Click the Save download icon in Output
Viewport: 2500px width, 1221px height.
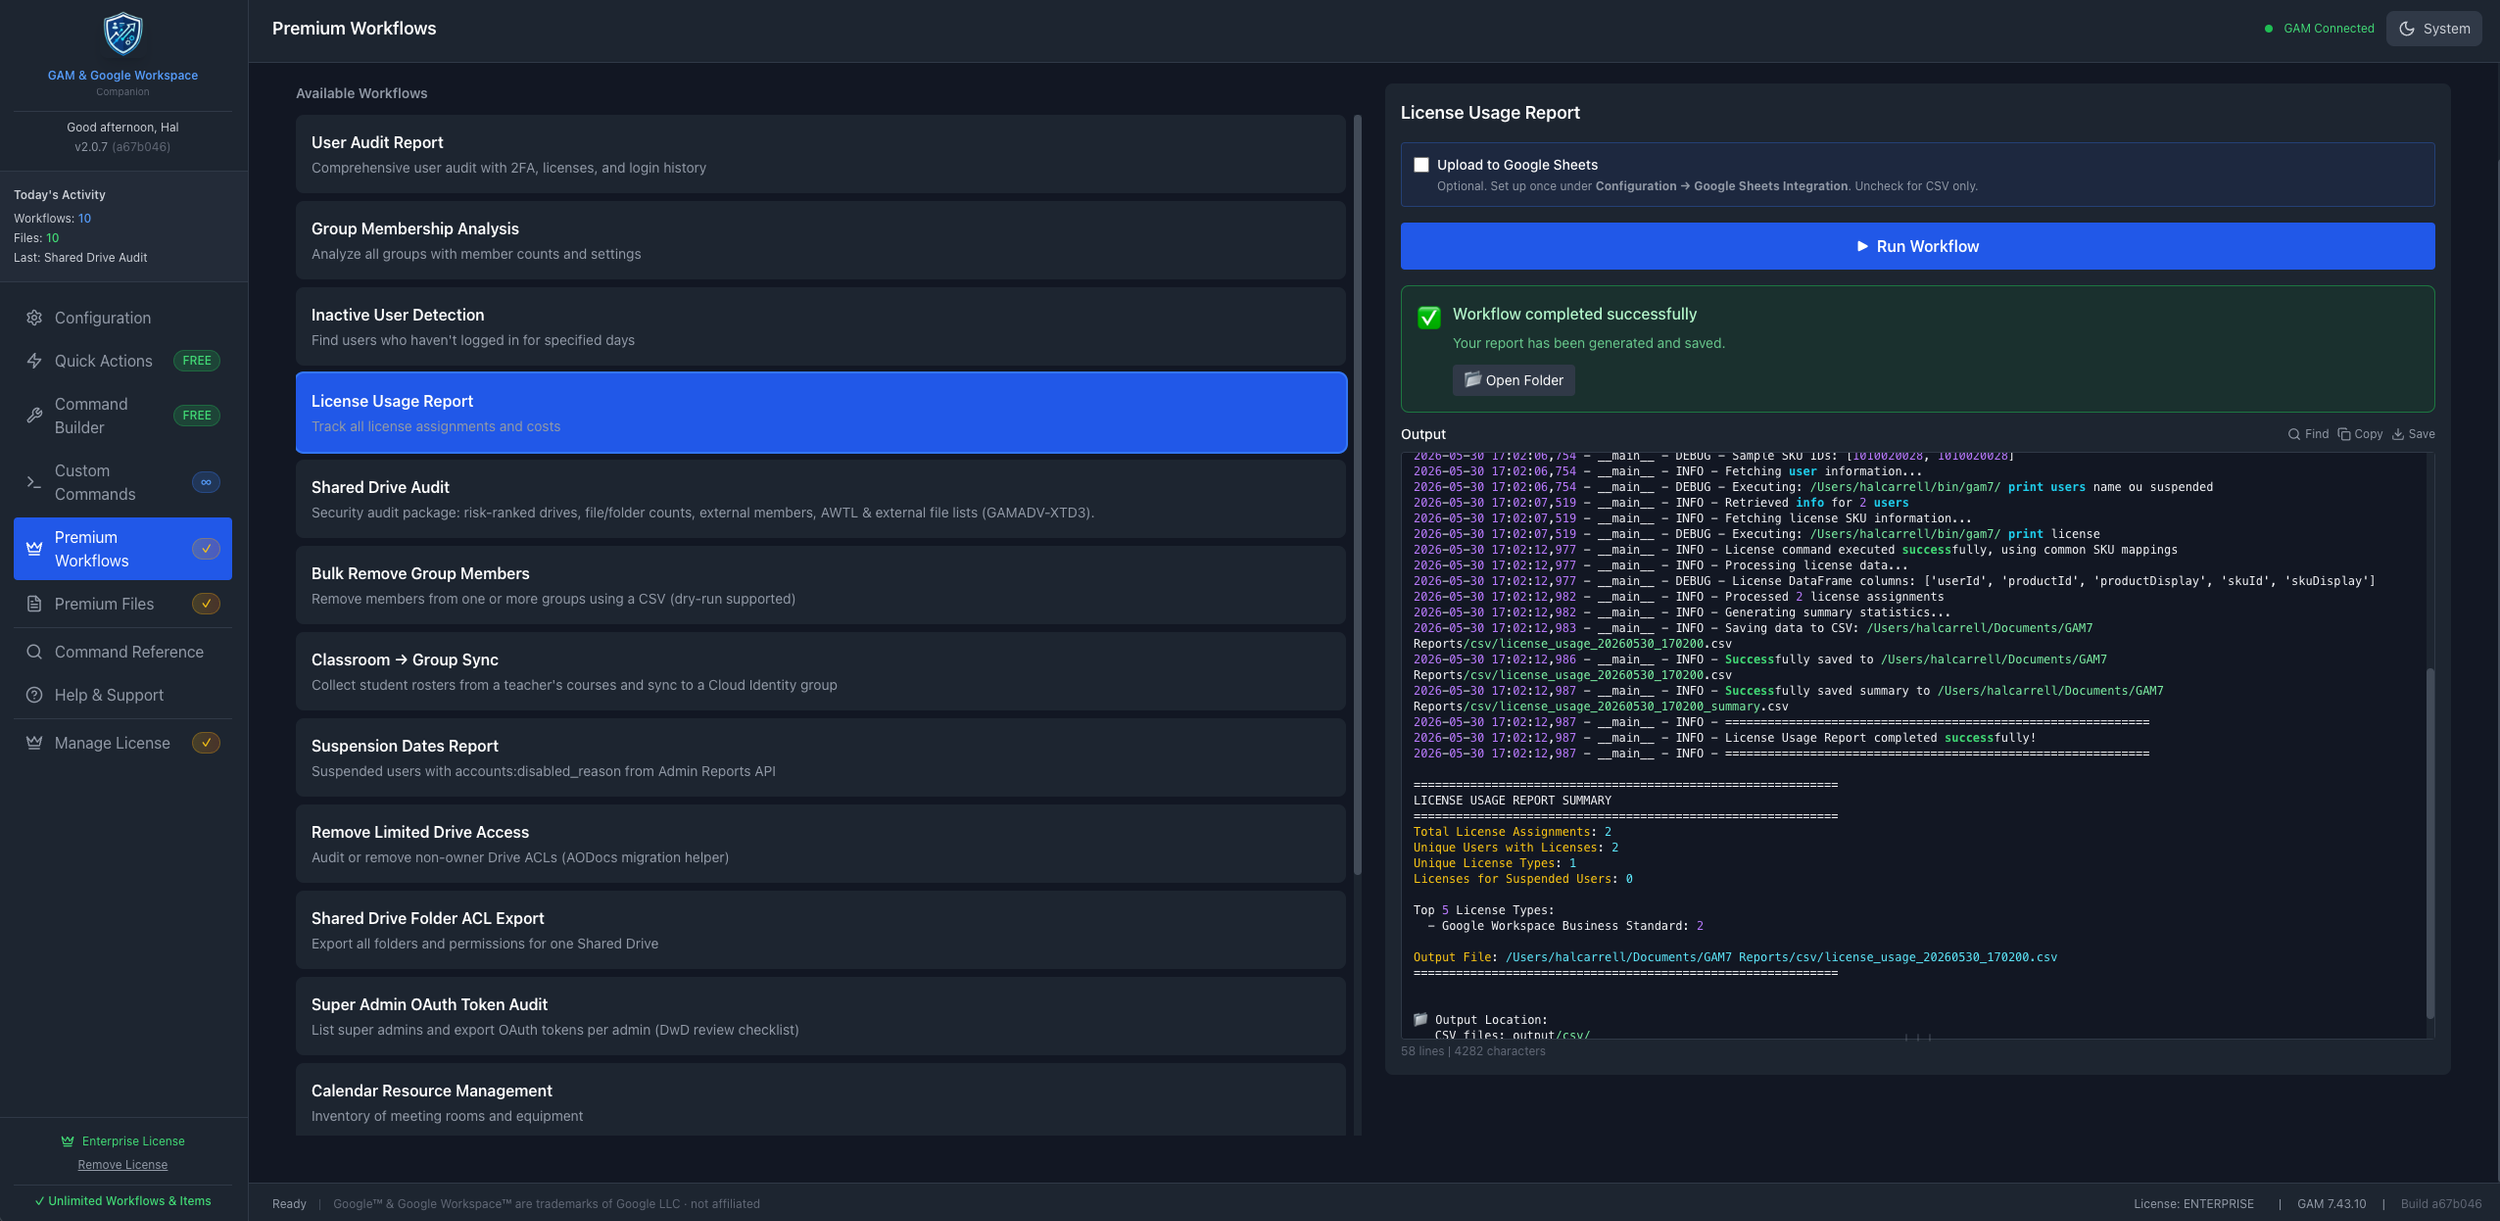tap(2398, 434)
